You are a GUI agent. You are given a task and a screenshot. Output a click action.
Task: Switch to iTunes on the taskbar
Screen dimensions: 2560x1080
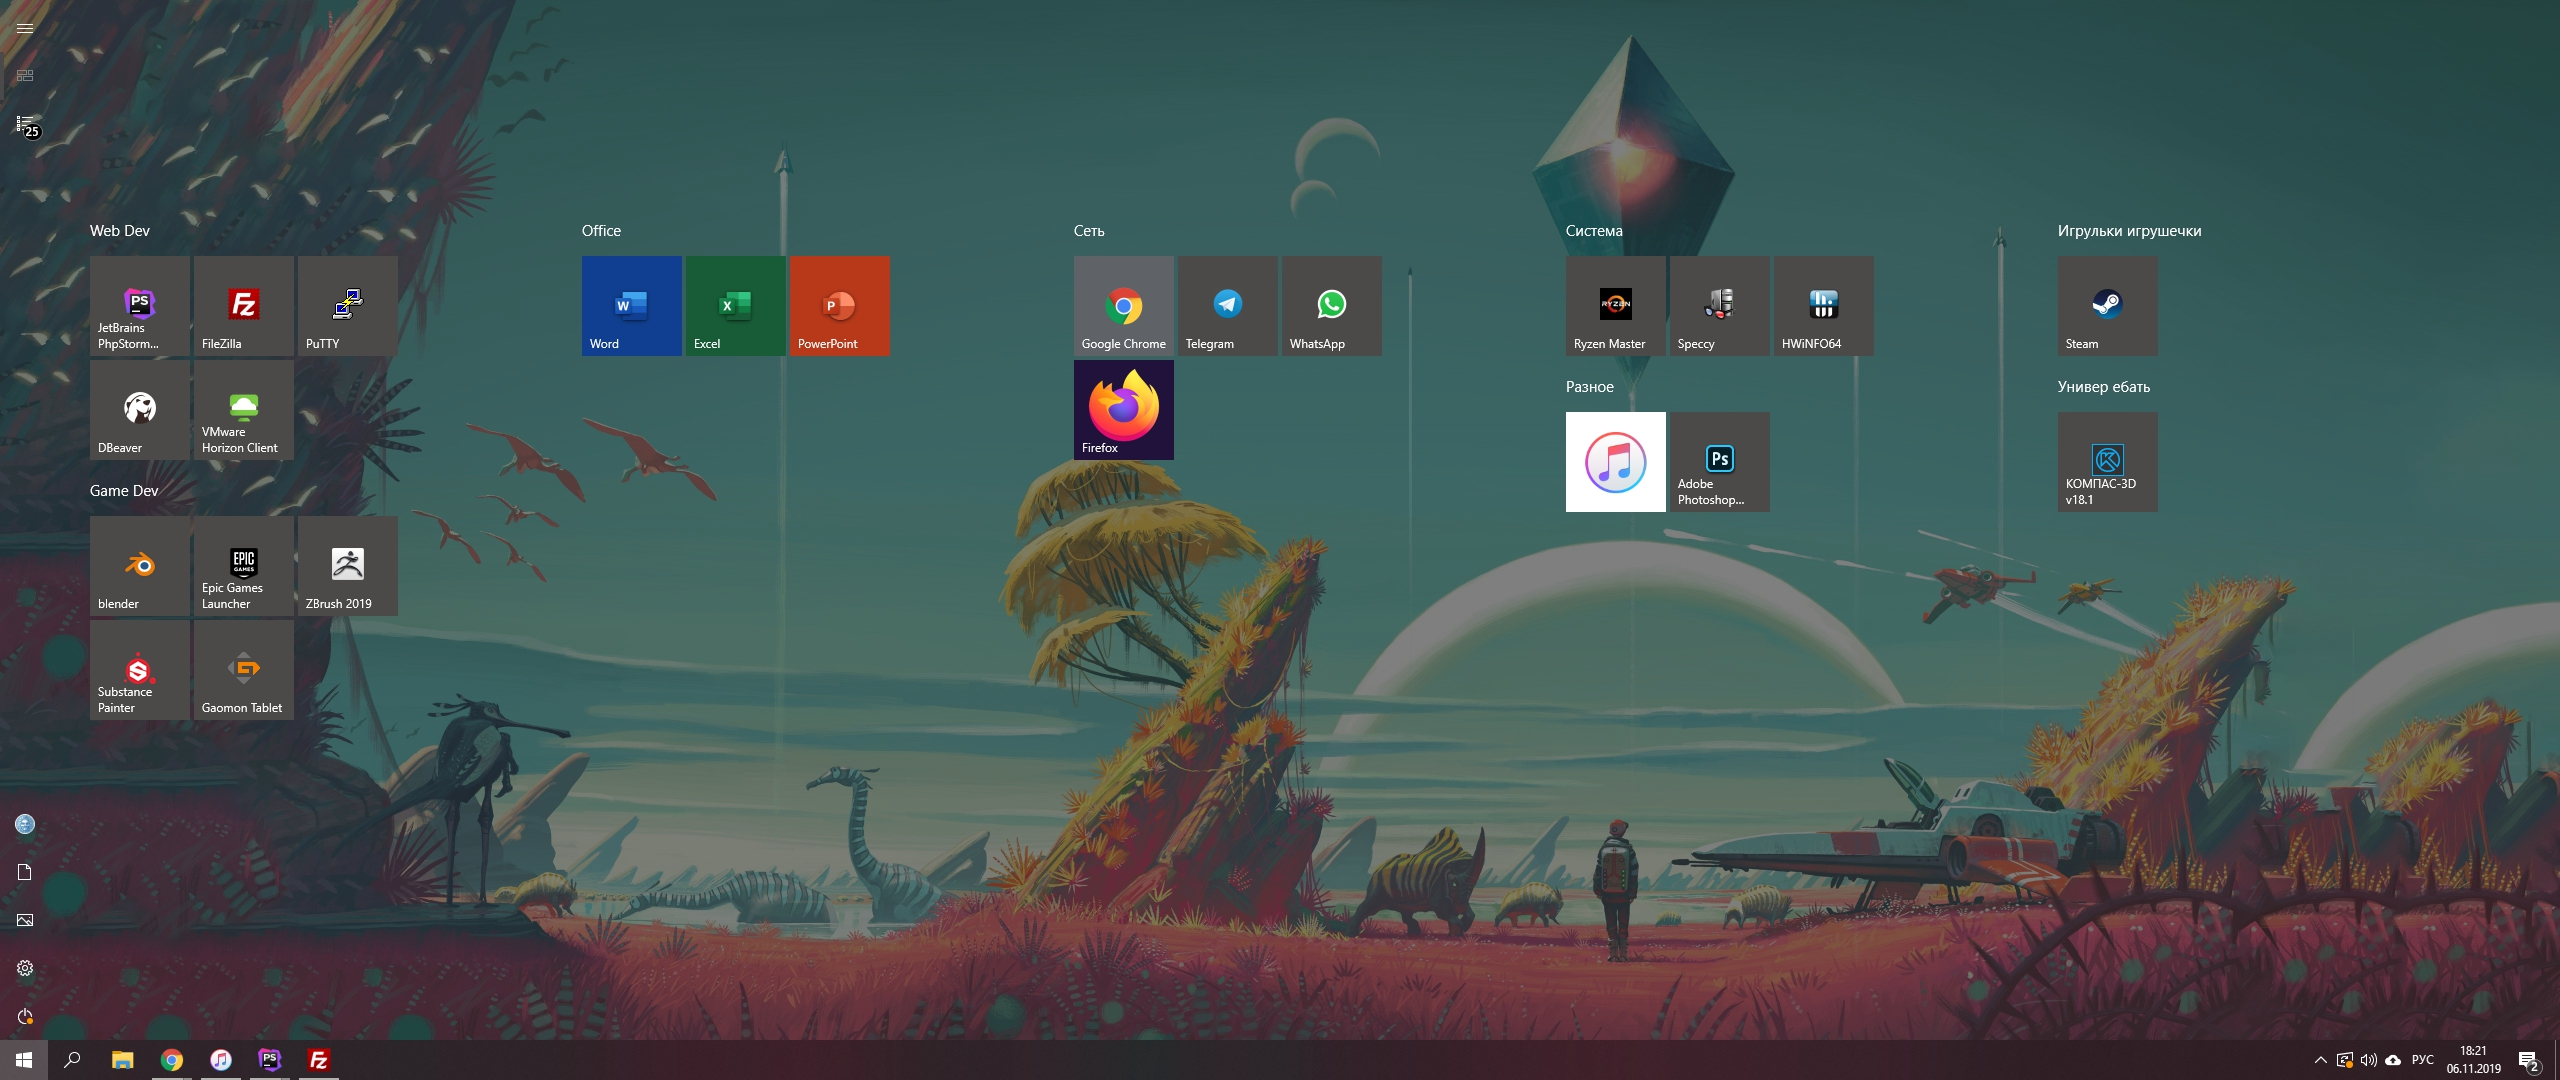(x=221, y=1060)
